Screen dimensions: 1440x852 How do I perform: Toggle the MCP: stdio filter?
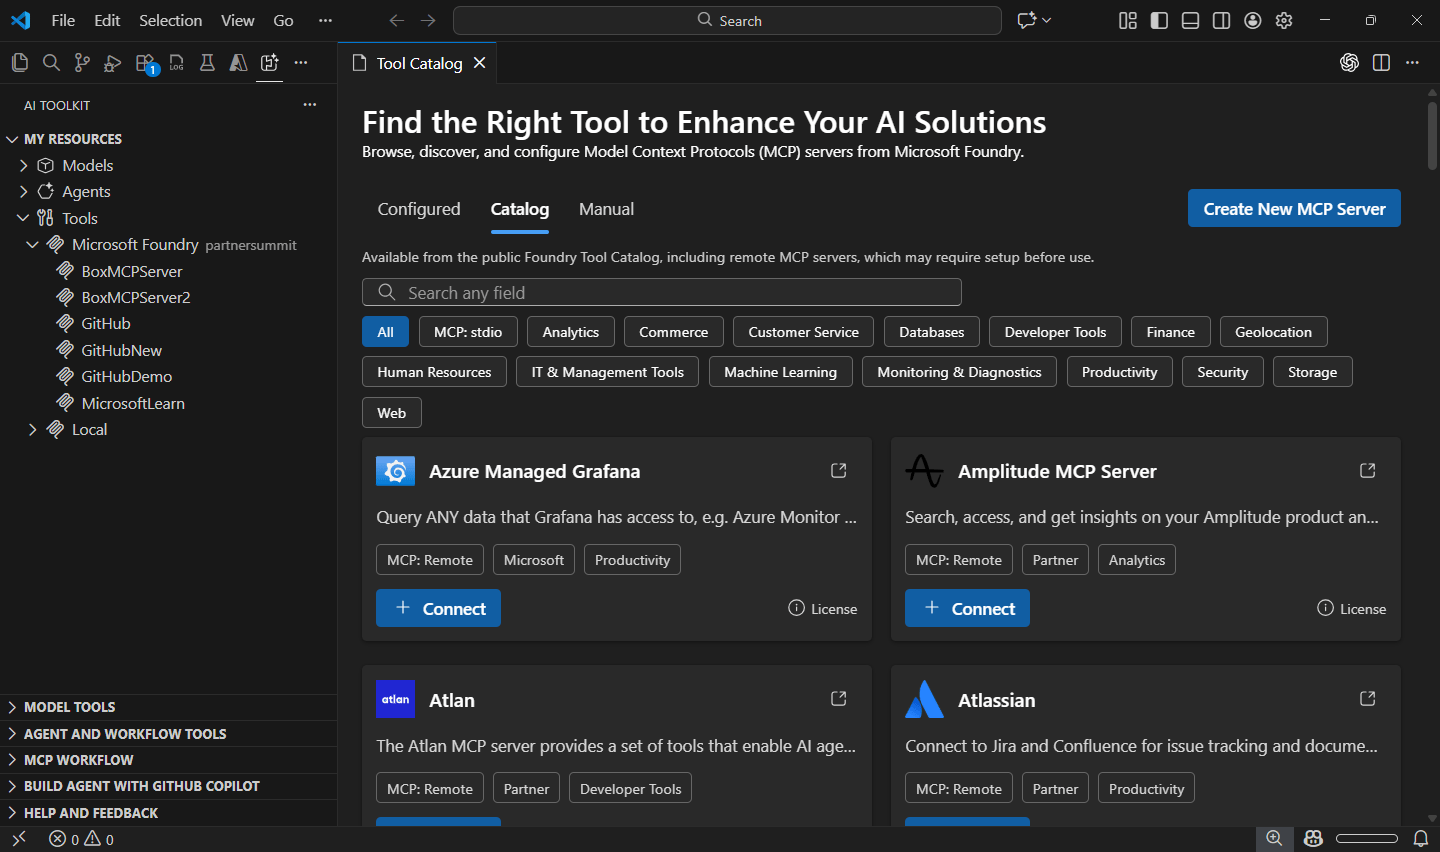click(468, 331)
